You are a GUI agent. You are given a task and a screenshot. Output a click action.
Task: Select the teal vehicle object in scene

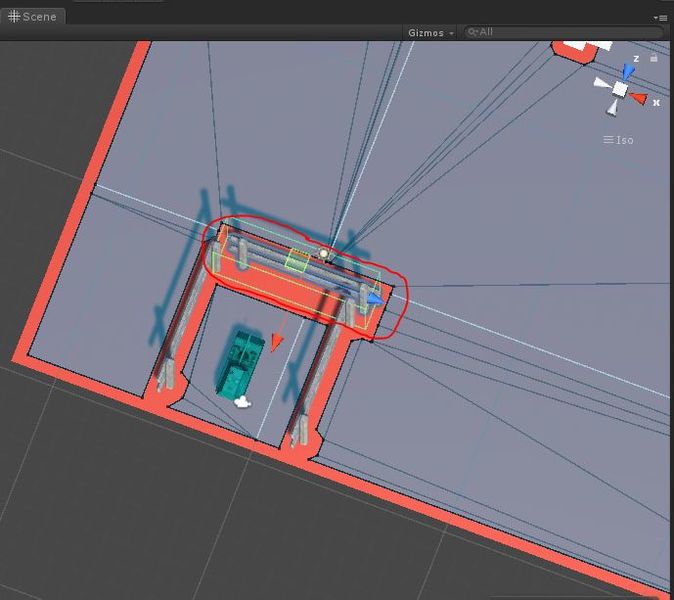pyautogui.click(x=240, y=362)
